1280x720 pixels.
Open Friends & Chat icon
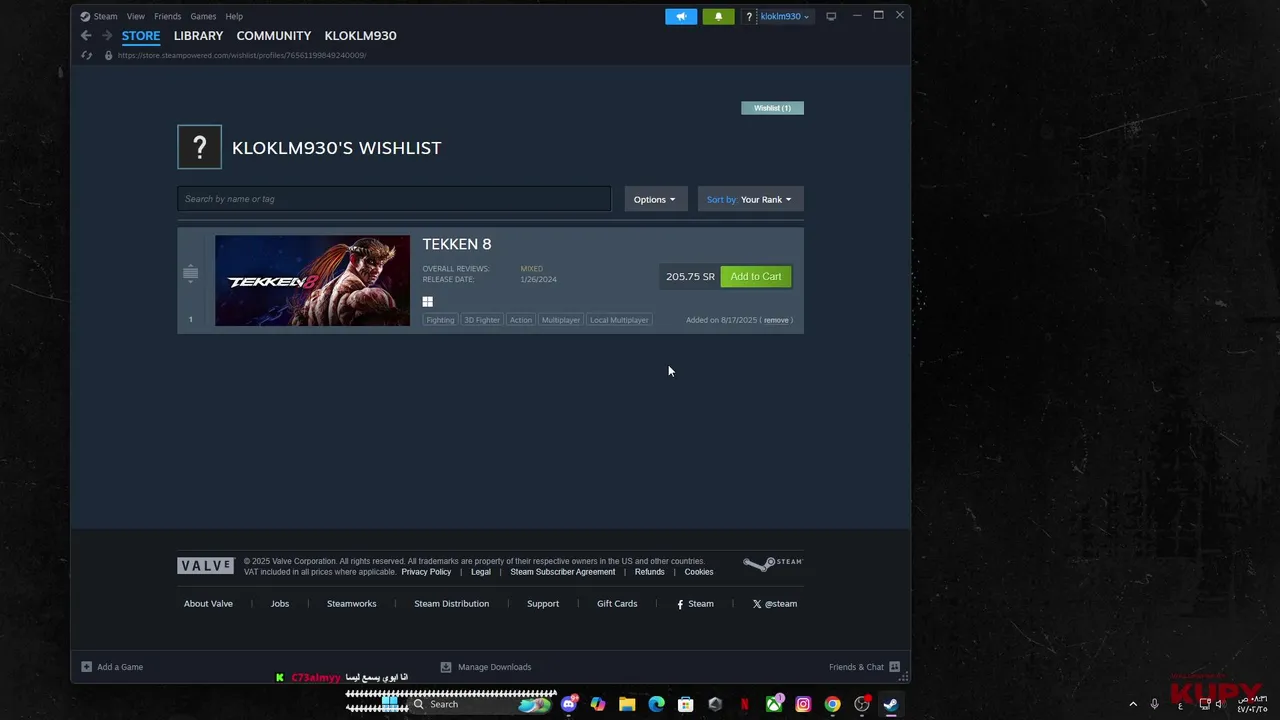[894, 667]
